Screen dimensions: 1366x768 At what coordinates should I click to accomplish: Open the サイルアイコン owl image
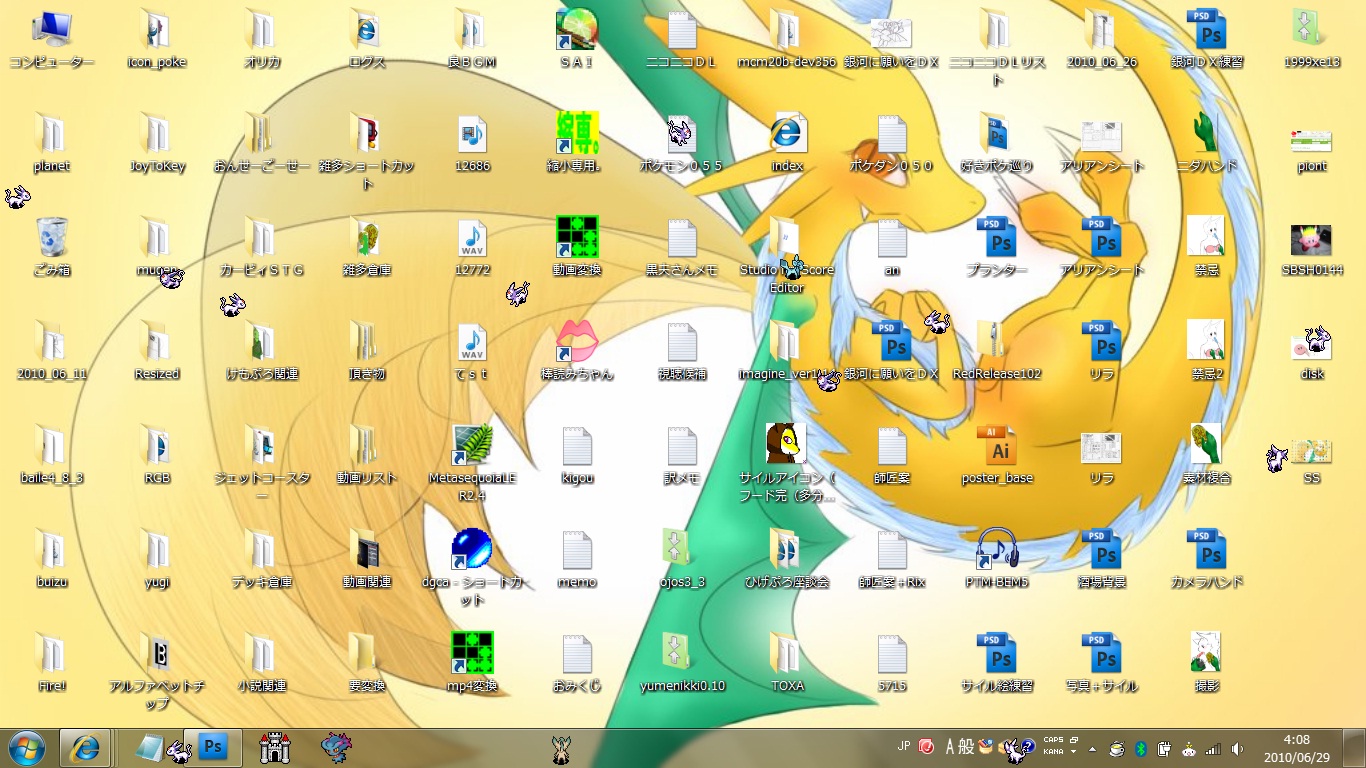pyautogui.click(x=787, y=464)
